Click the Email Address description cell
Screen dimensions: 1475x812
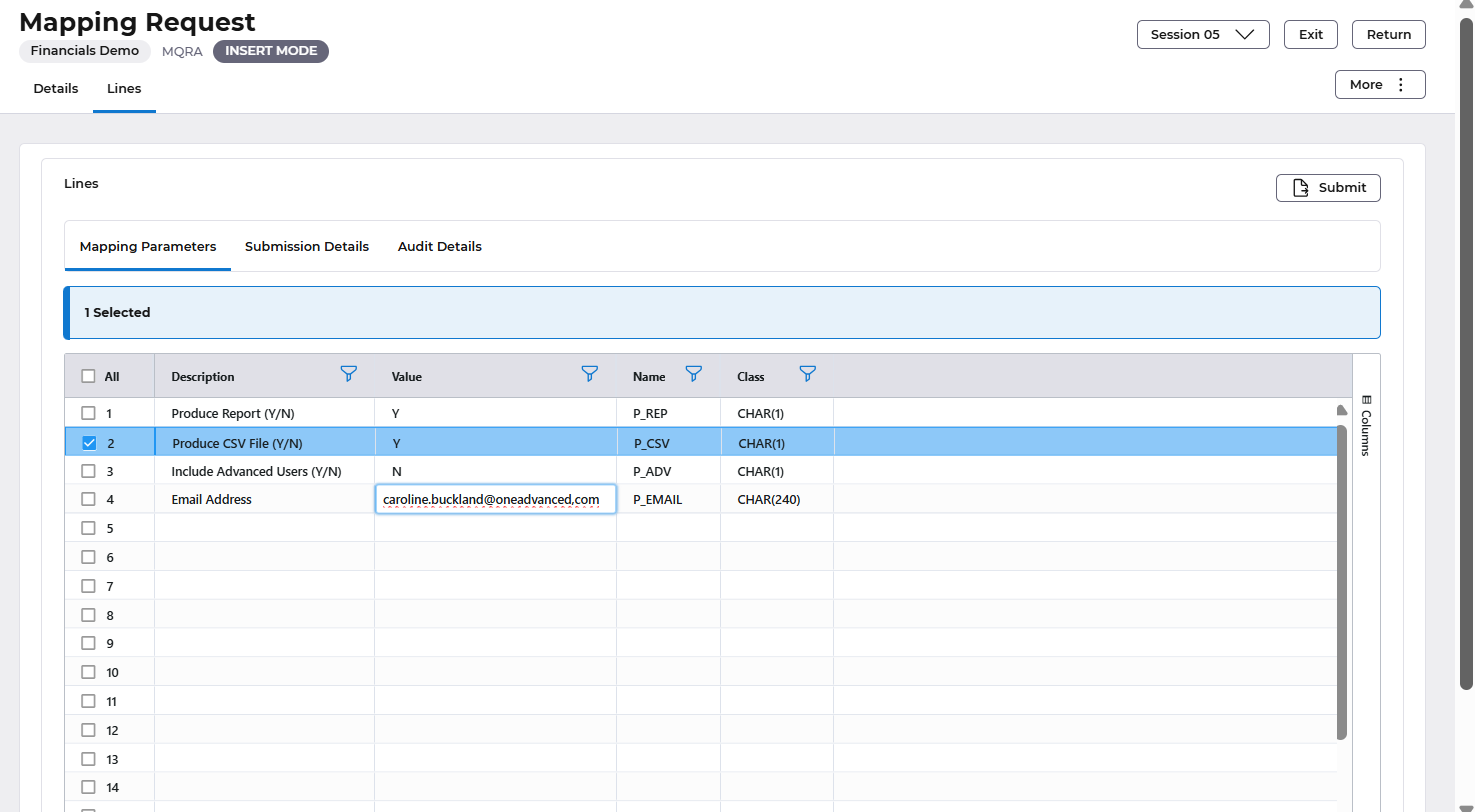265,499
